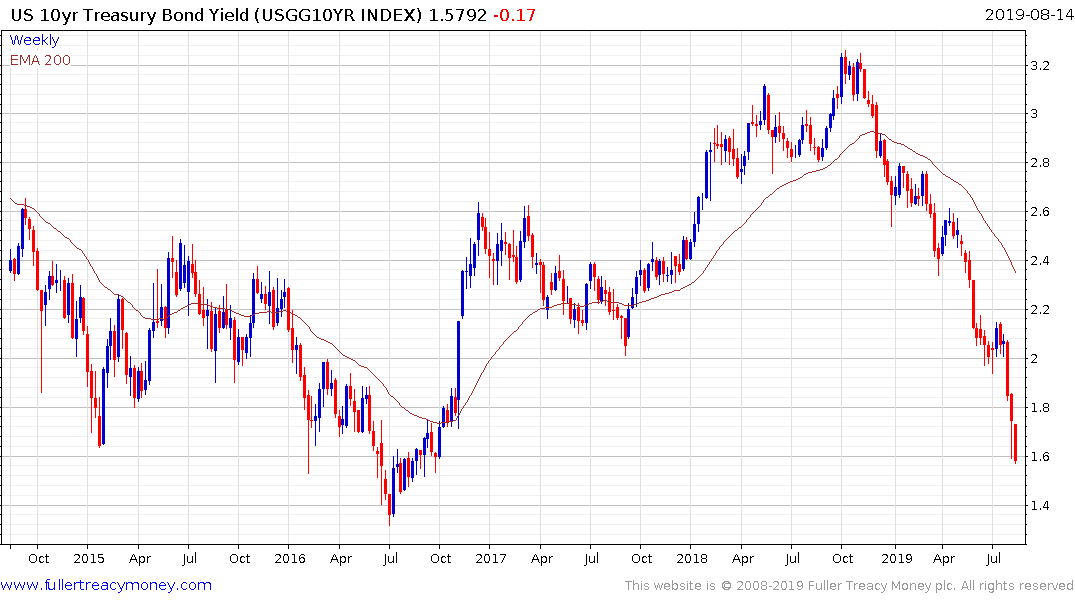The width and height of the screenshot is (1075, 600).
Task: Click the x-axis label '2018'
Action: tap(692, 559)
